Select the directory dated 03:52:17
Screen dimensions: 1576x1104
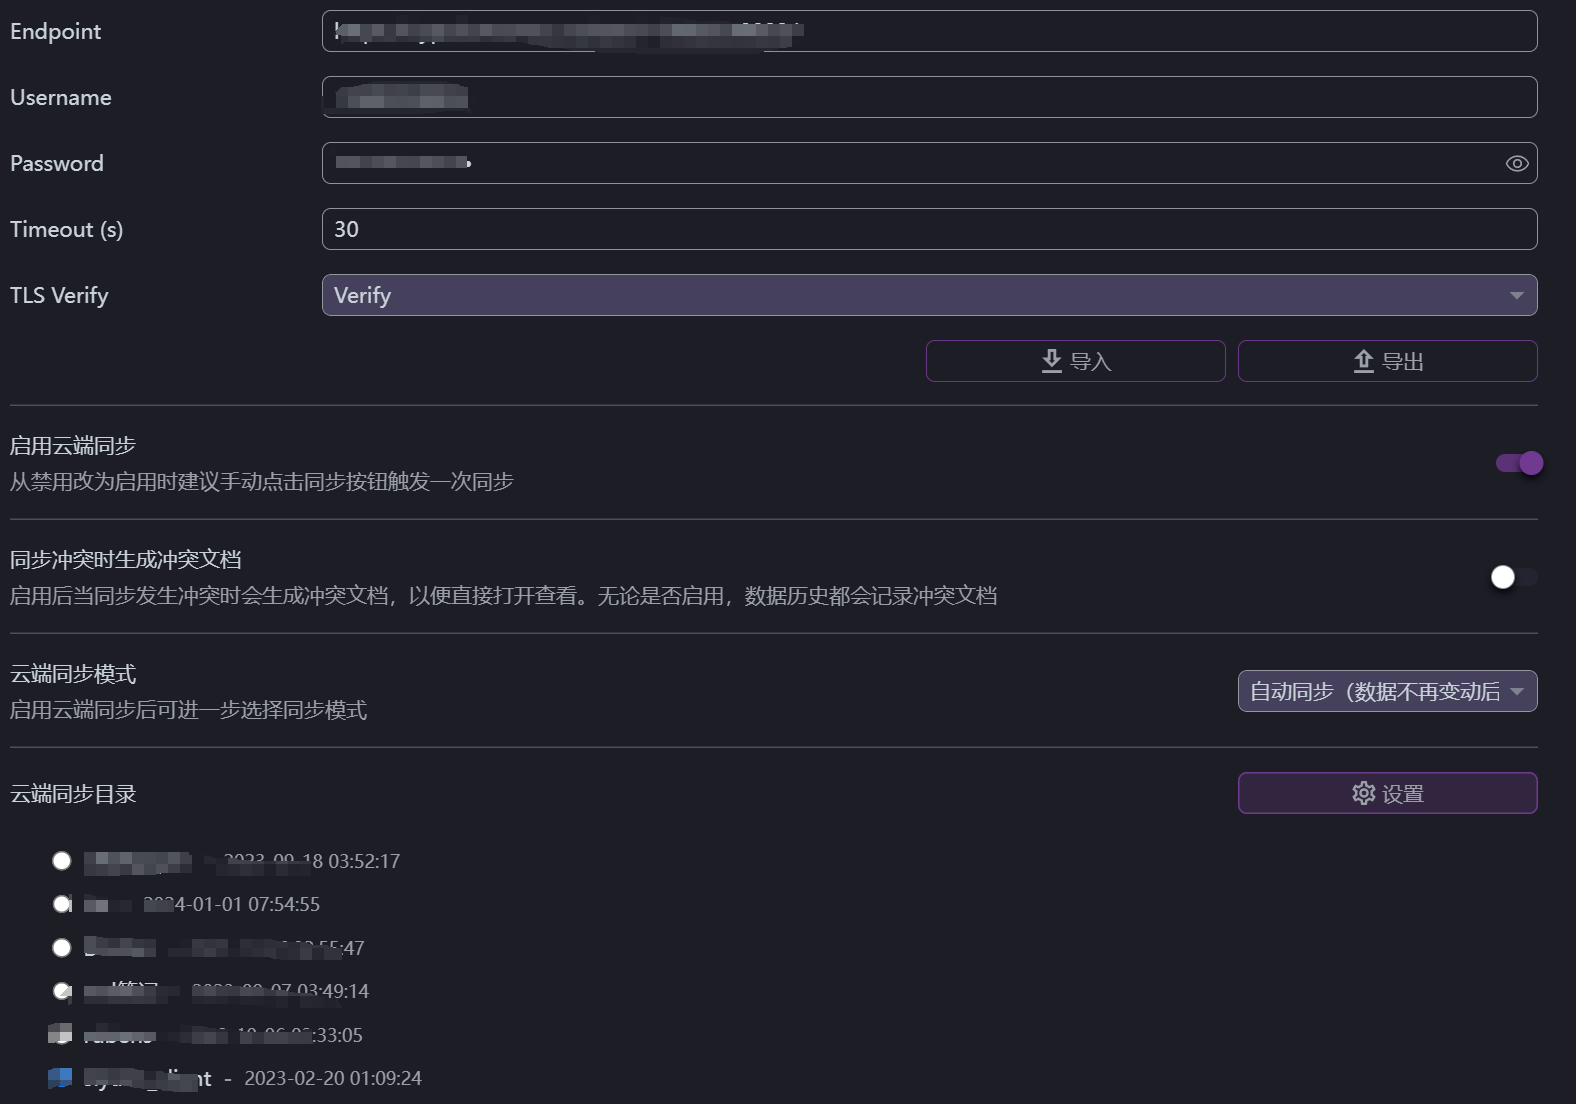coord(62,861)
